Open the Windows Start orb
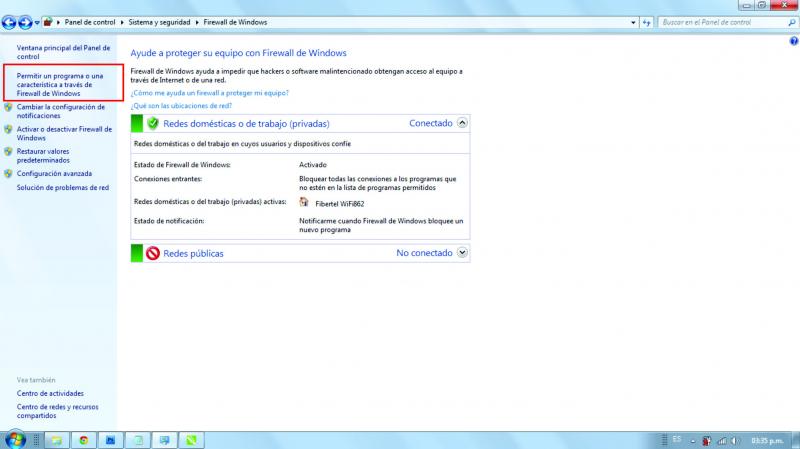 click(14, 440)
